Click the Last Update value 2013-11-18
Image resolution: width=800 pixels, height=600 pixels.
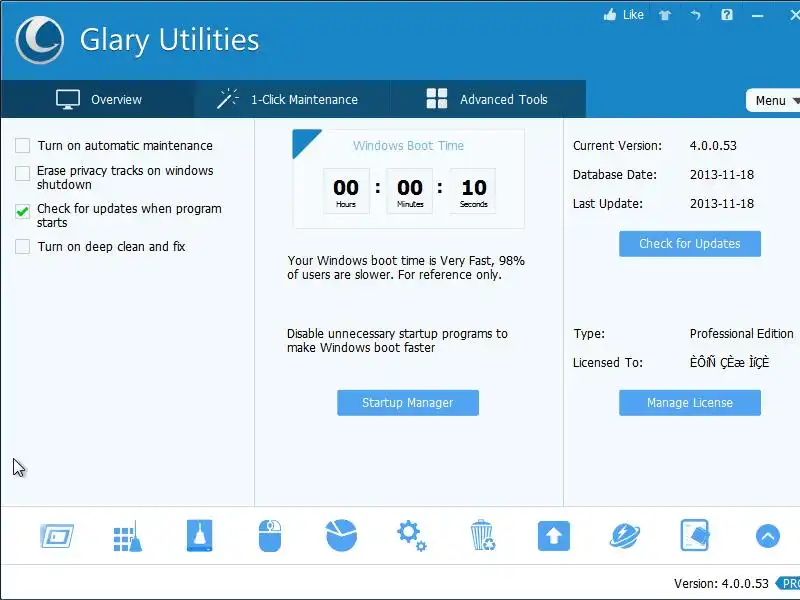722,204
